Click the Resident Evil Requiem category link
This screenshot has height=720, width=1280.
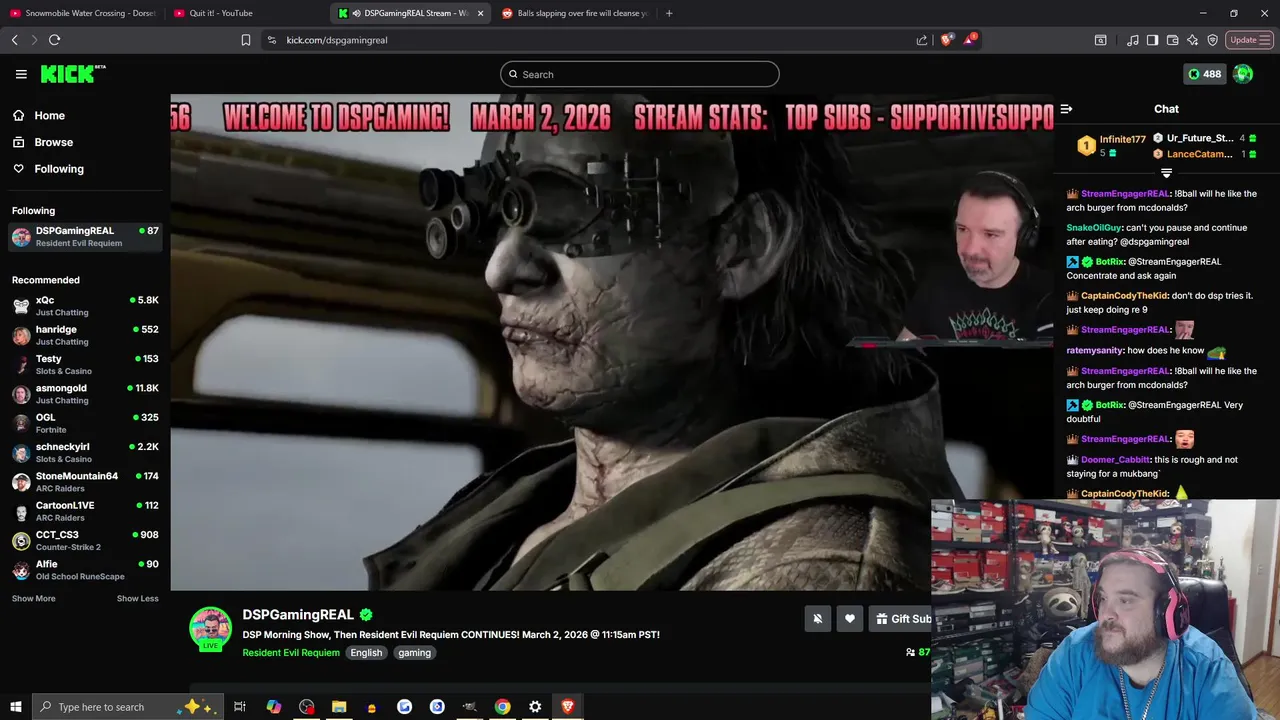(291, 653)
